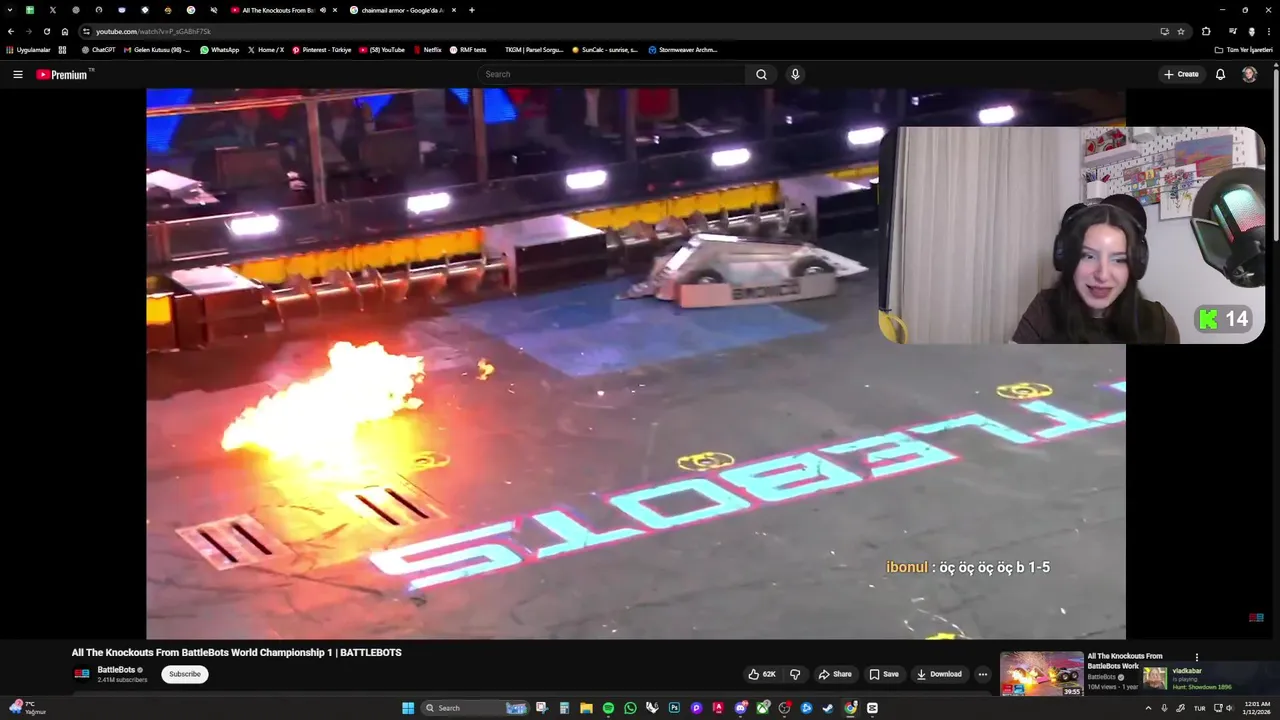The image size is (1280, 720).
Task: Open Gelen Kutusu Gmail bookmark
Action: pos(157,49)
